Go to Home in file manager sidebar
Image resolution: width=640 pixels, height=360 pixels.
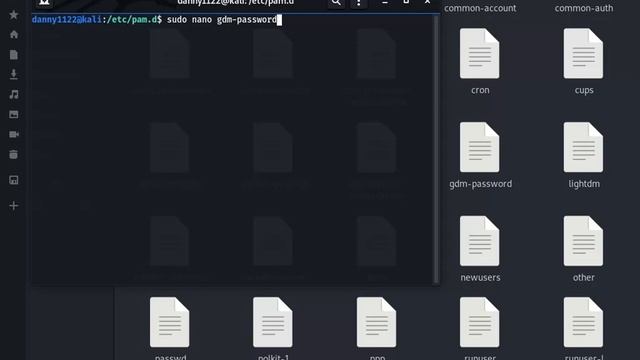pos(13,34)
